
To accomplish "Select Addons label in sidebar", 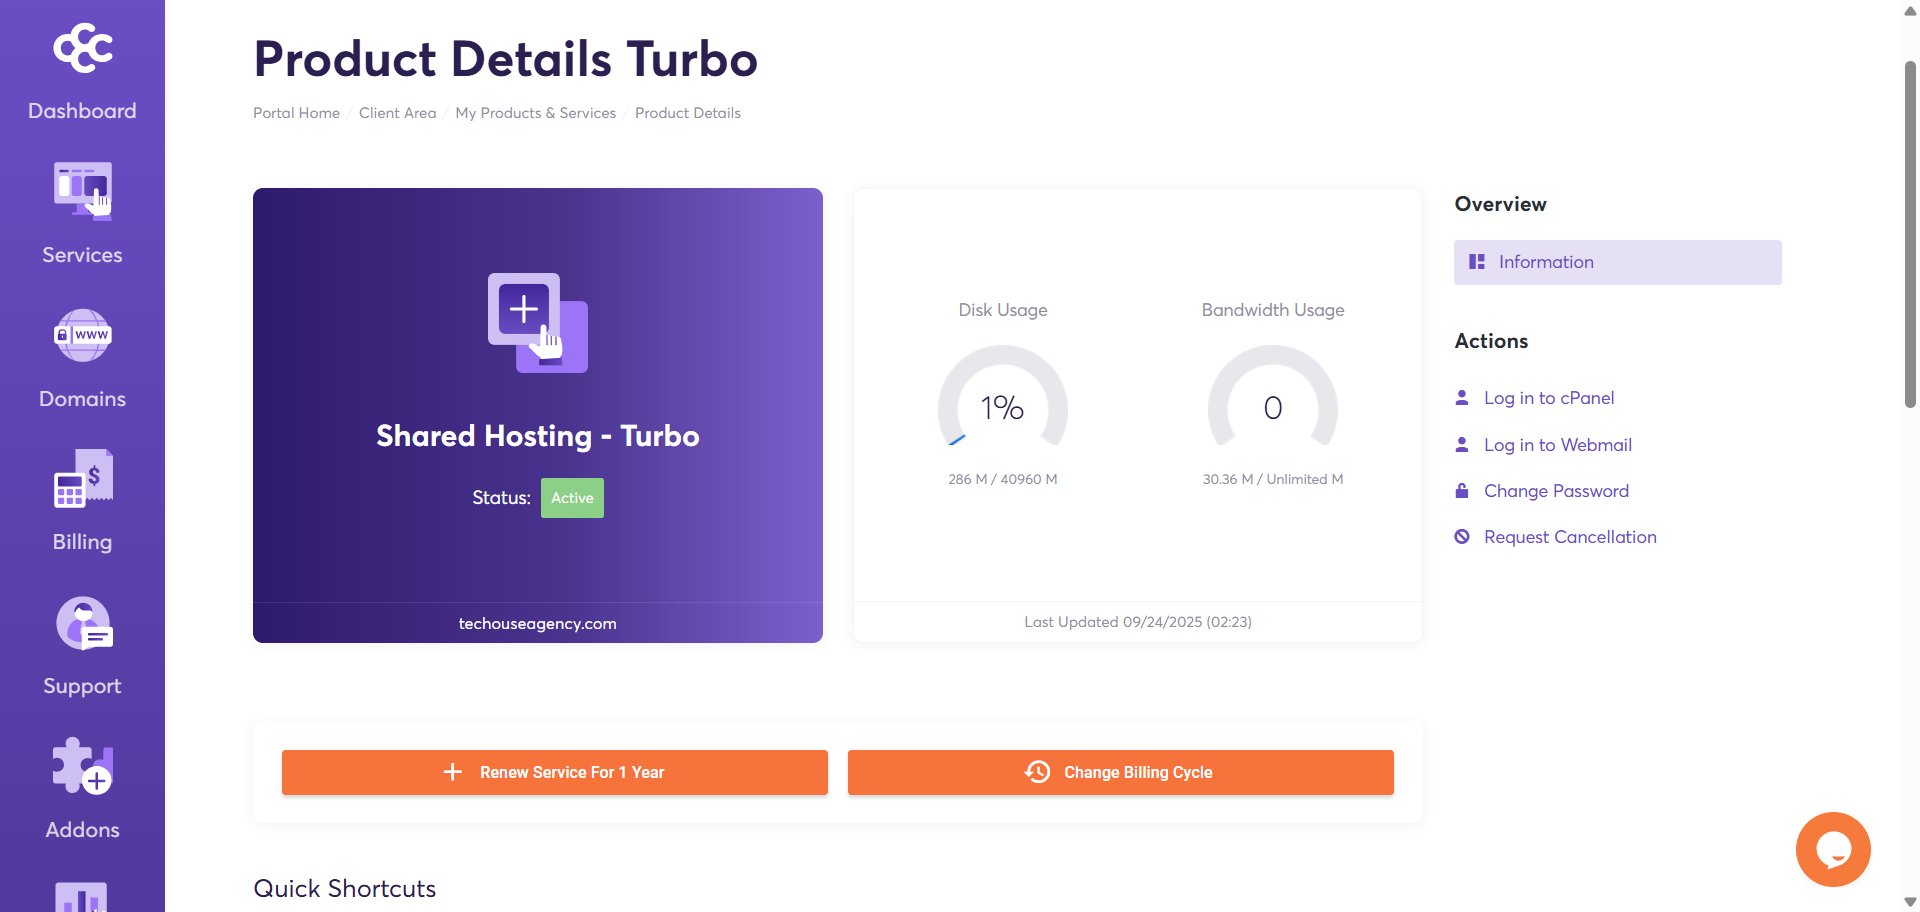I will pyautogui.click(x=82, y=830).
